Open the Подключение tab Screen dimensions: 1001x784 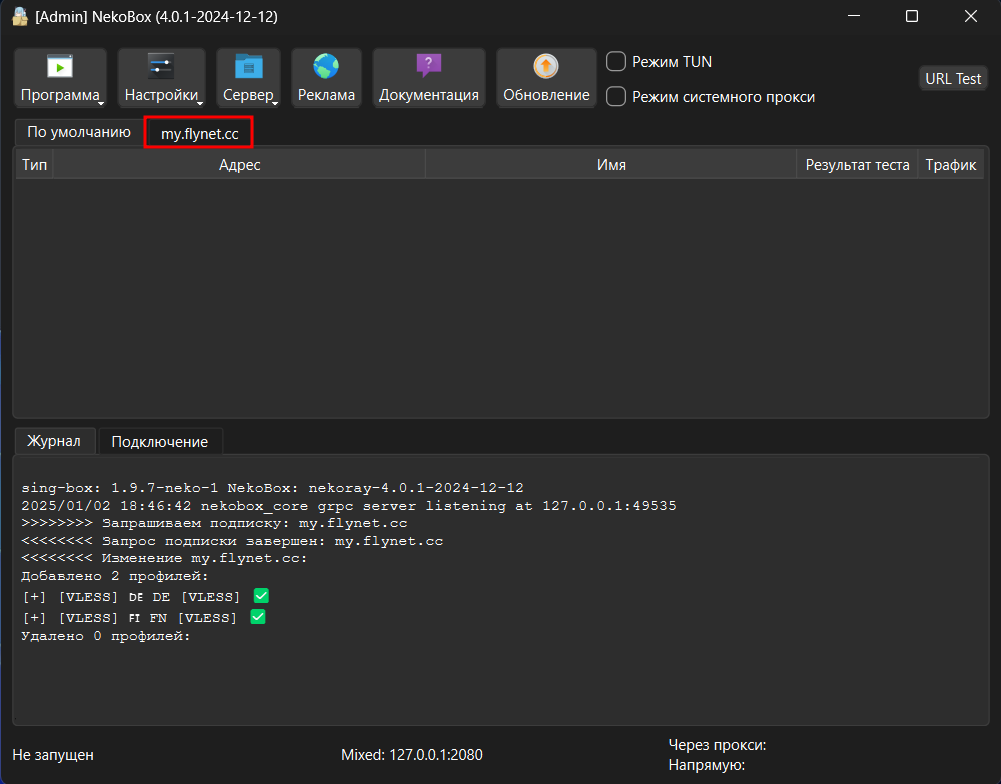point(160,442)
